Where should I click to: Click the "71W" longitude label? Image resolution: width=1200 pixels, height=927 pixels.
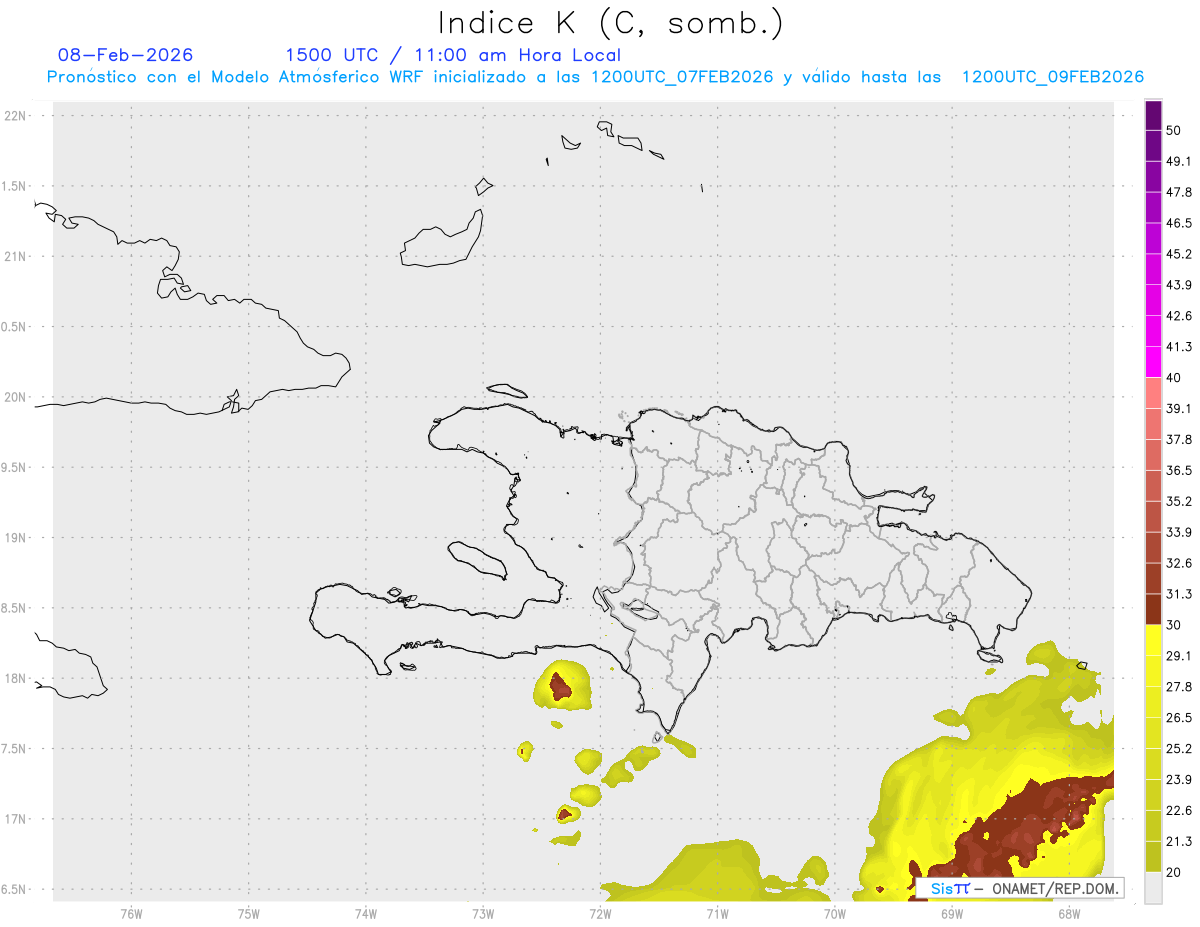tap(717, 913)
